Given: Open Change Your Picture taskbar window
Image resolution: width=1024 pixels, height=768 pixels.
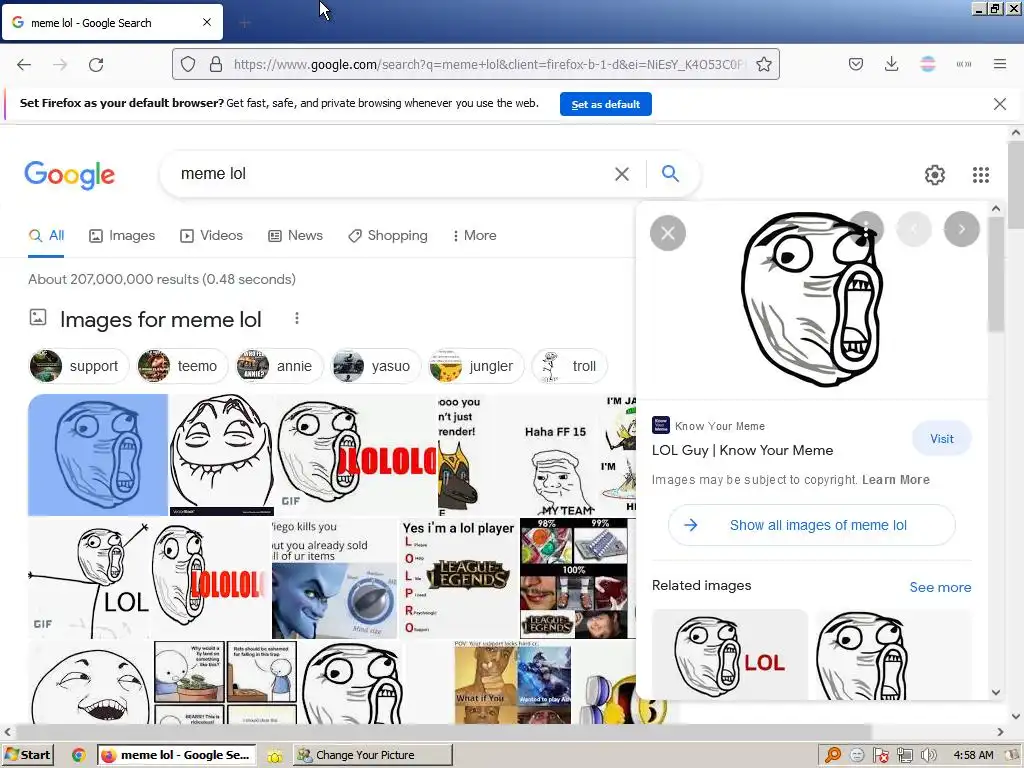Looking at the screenshot, I should (x=373, y=755).
